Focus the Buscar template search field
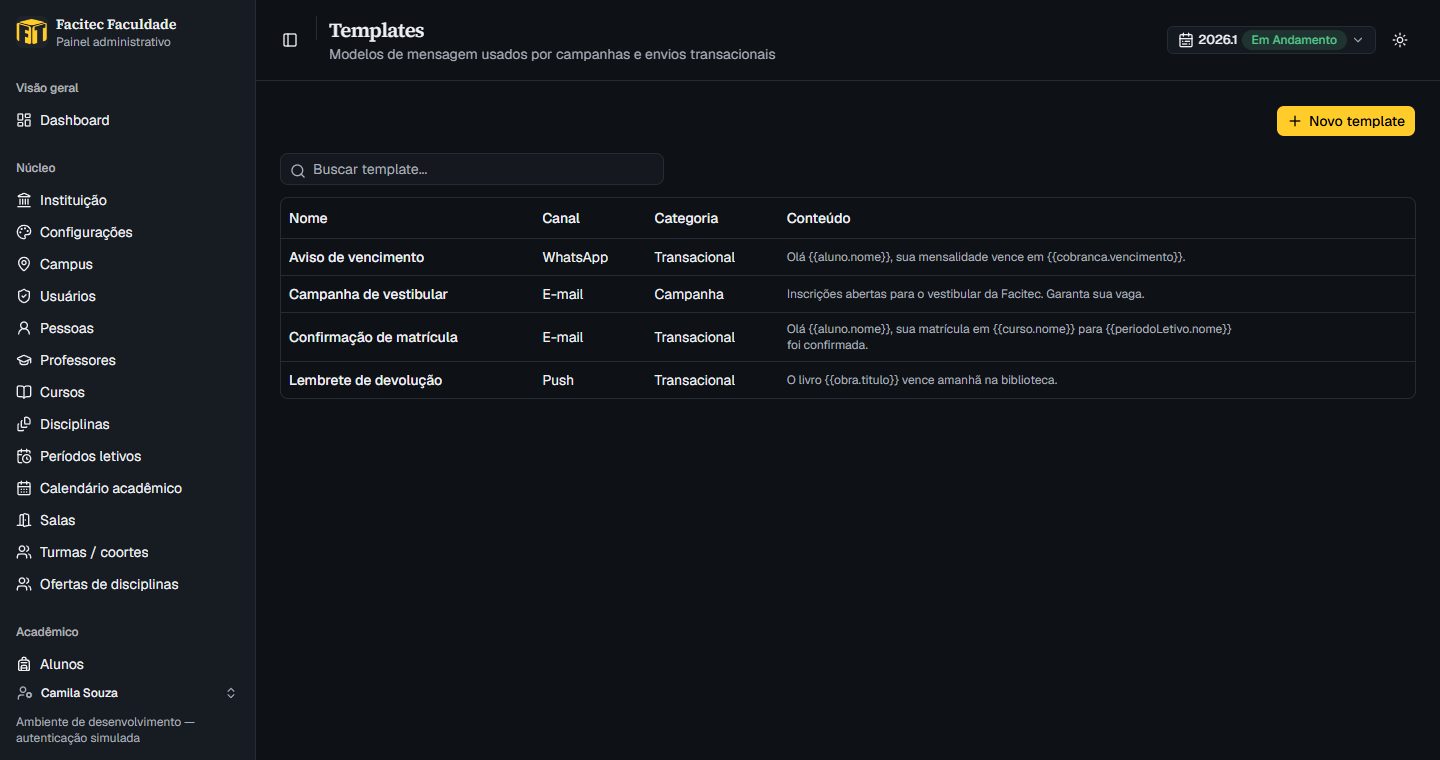1440x760 pixels. (x=472, y=169)
